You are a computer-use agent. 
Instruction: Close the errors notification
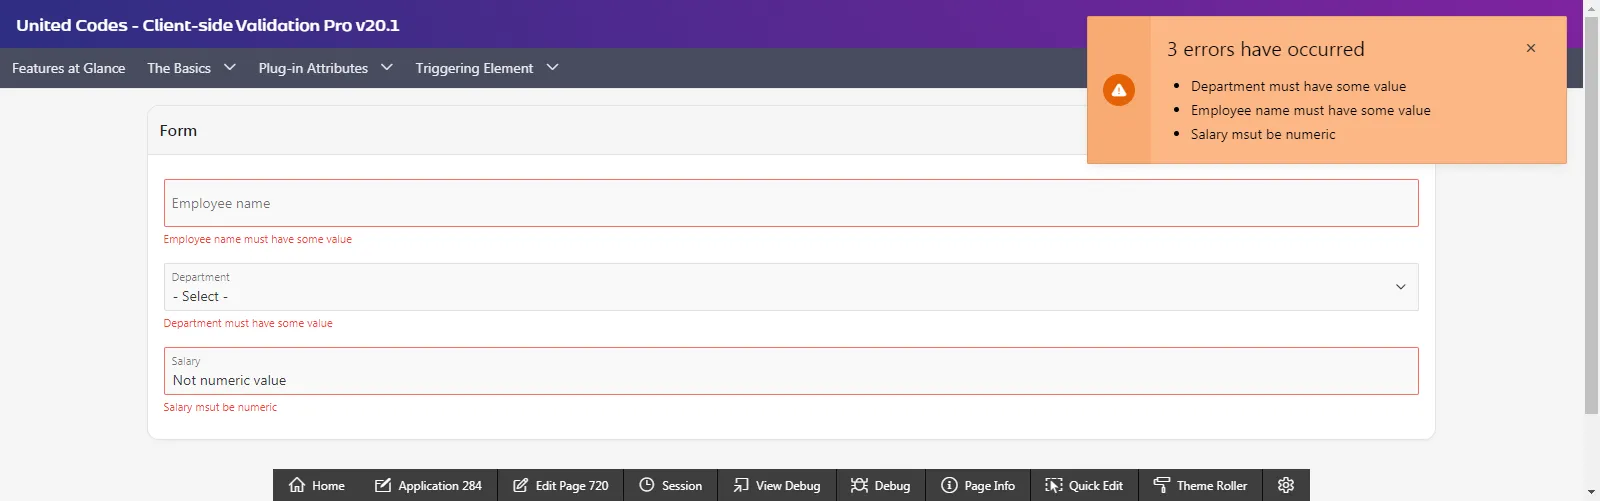1530,48
